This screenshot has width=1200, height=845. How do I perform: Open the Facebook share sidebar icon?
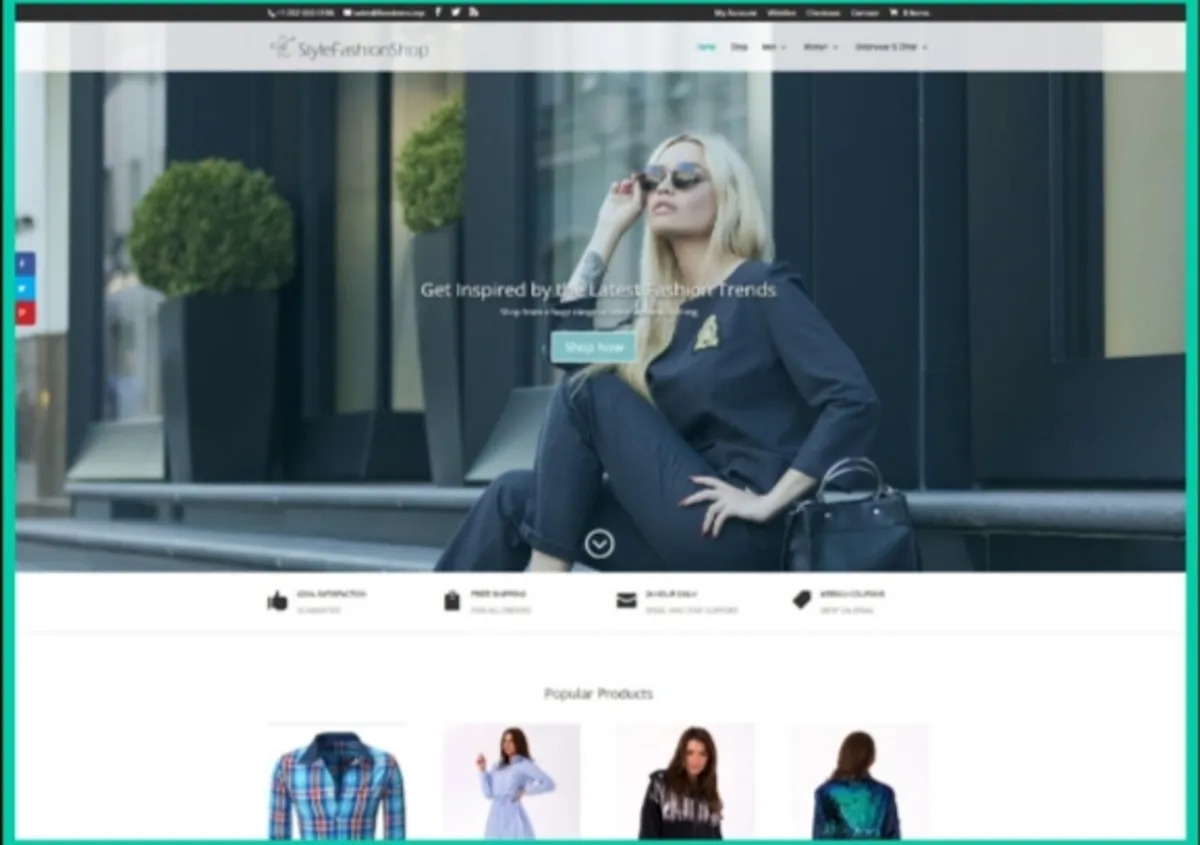pos(22,263)
